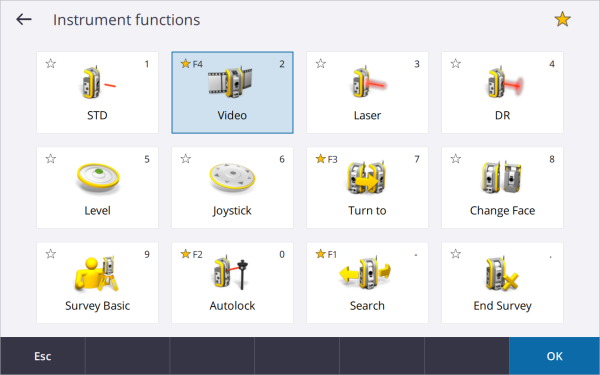Open the Video instrument function

(x=232, y=93)
